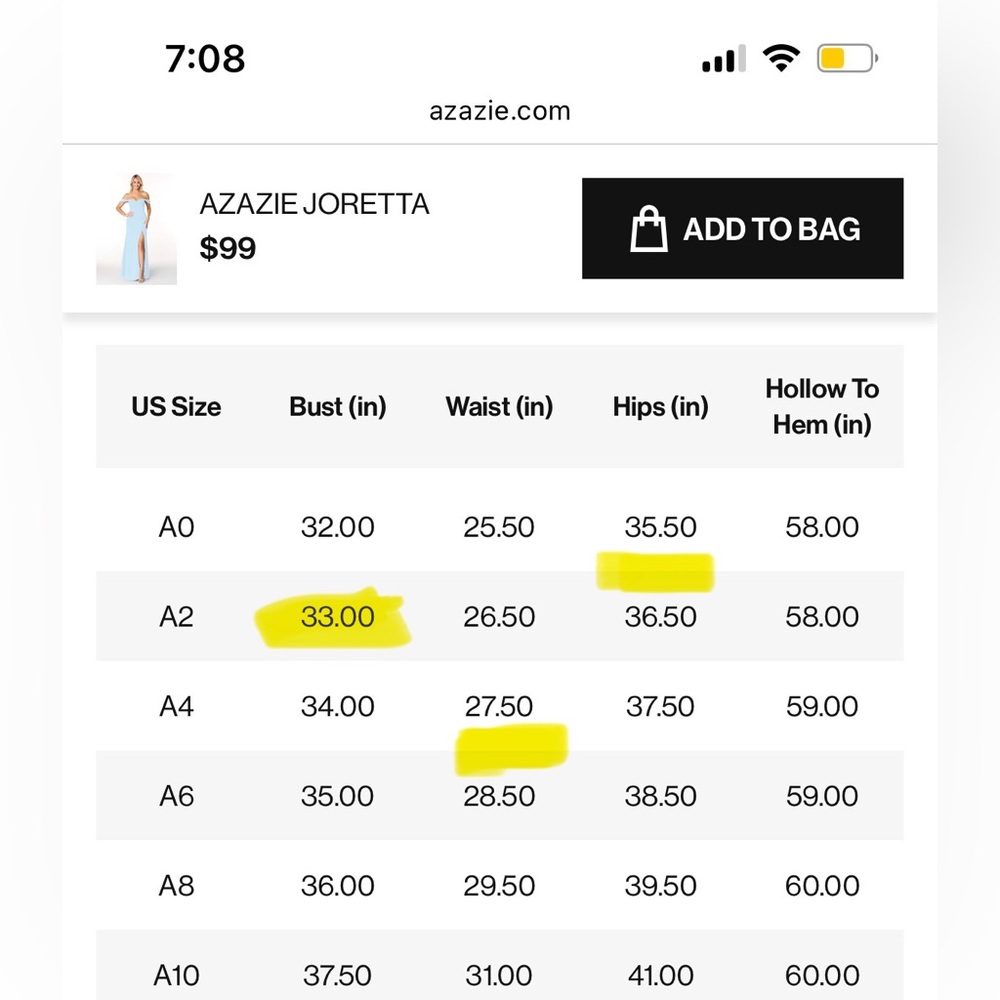Click the AZAZIE JORETTA product title
Viewport: 1000px width, 1000px height.
coord(314,204)
